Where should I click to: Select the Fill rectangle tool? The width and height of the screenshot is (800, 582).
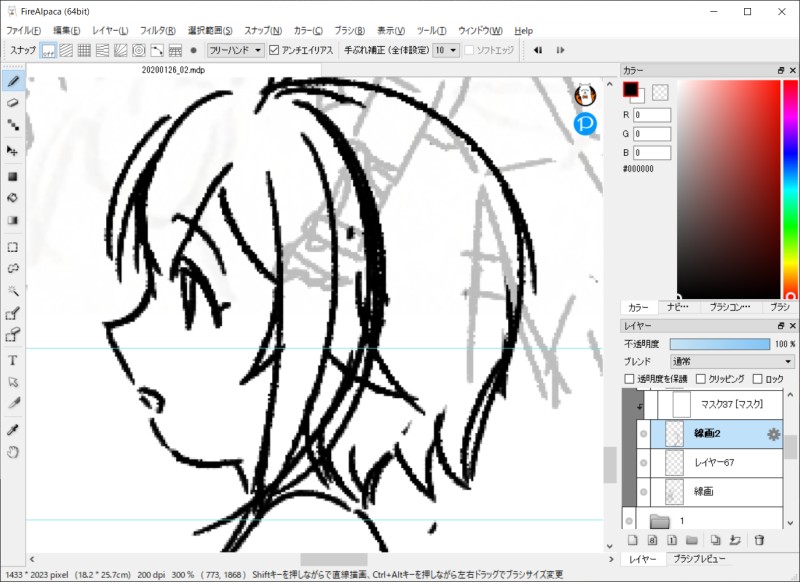point(13,176)
